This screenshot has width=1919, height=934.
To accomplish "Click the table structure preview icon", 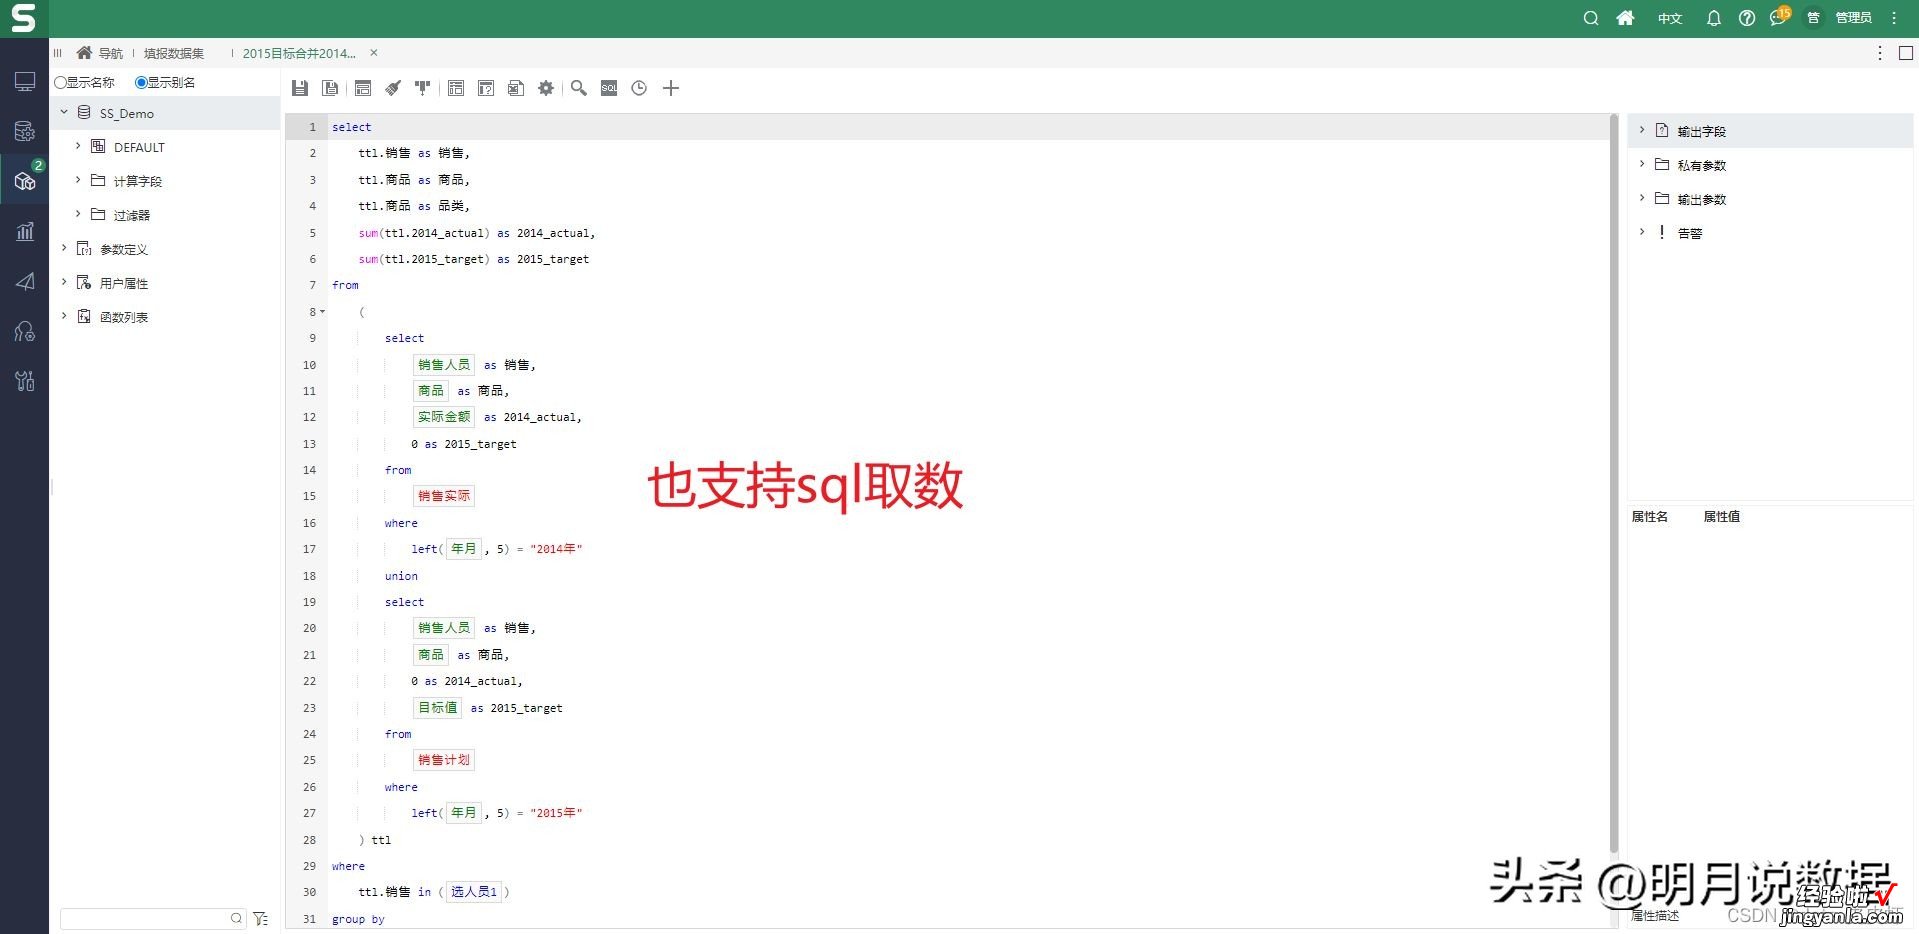I will coord(456,88).
